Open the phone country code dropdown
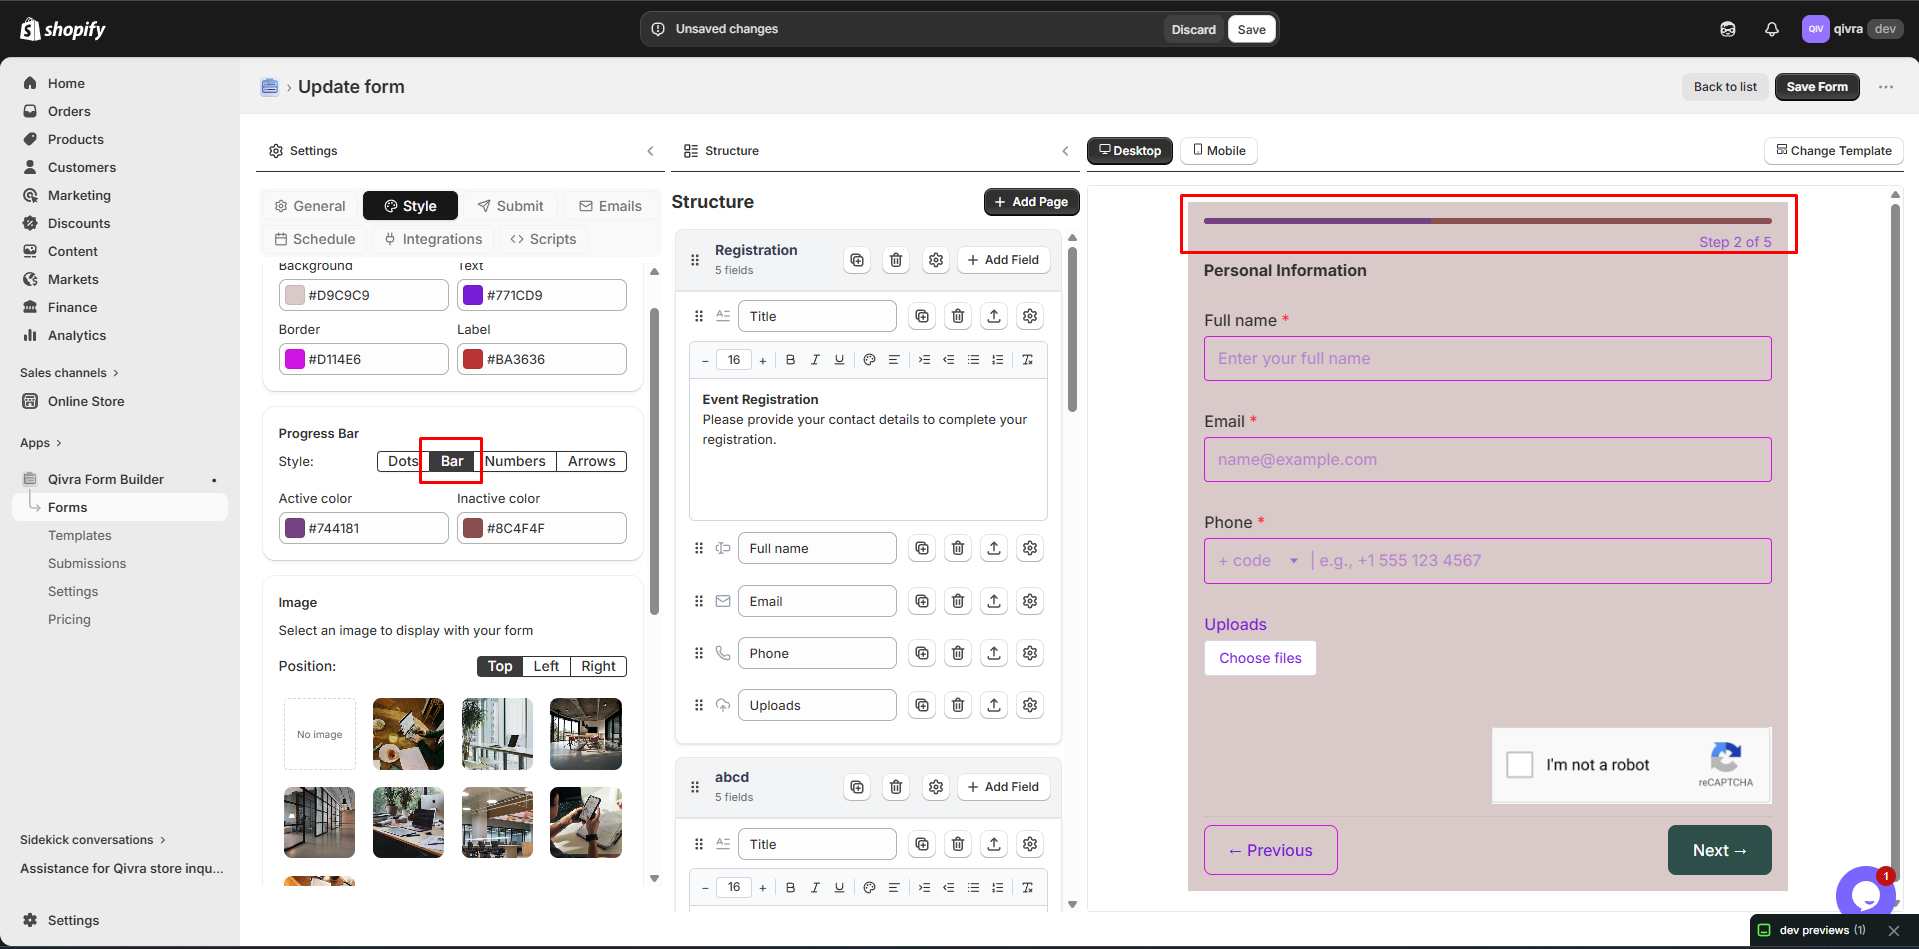Image resolution: width=1919 pixels, height=949 pixels. 1258,561
